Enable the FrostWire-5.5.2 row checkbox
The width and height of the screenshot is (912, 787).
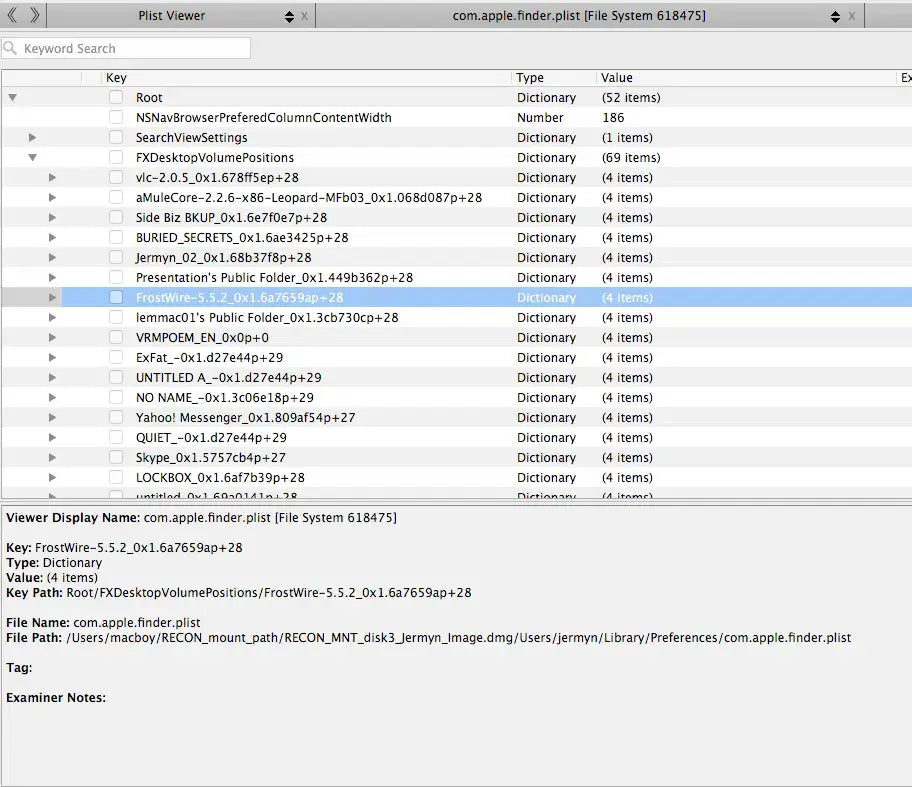[x=116, y=297]
